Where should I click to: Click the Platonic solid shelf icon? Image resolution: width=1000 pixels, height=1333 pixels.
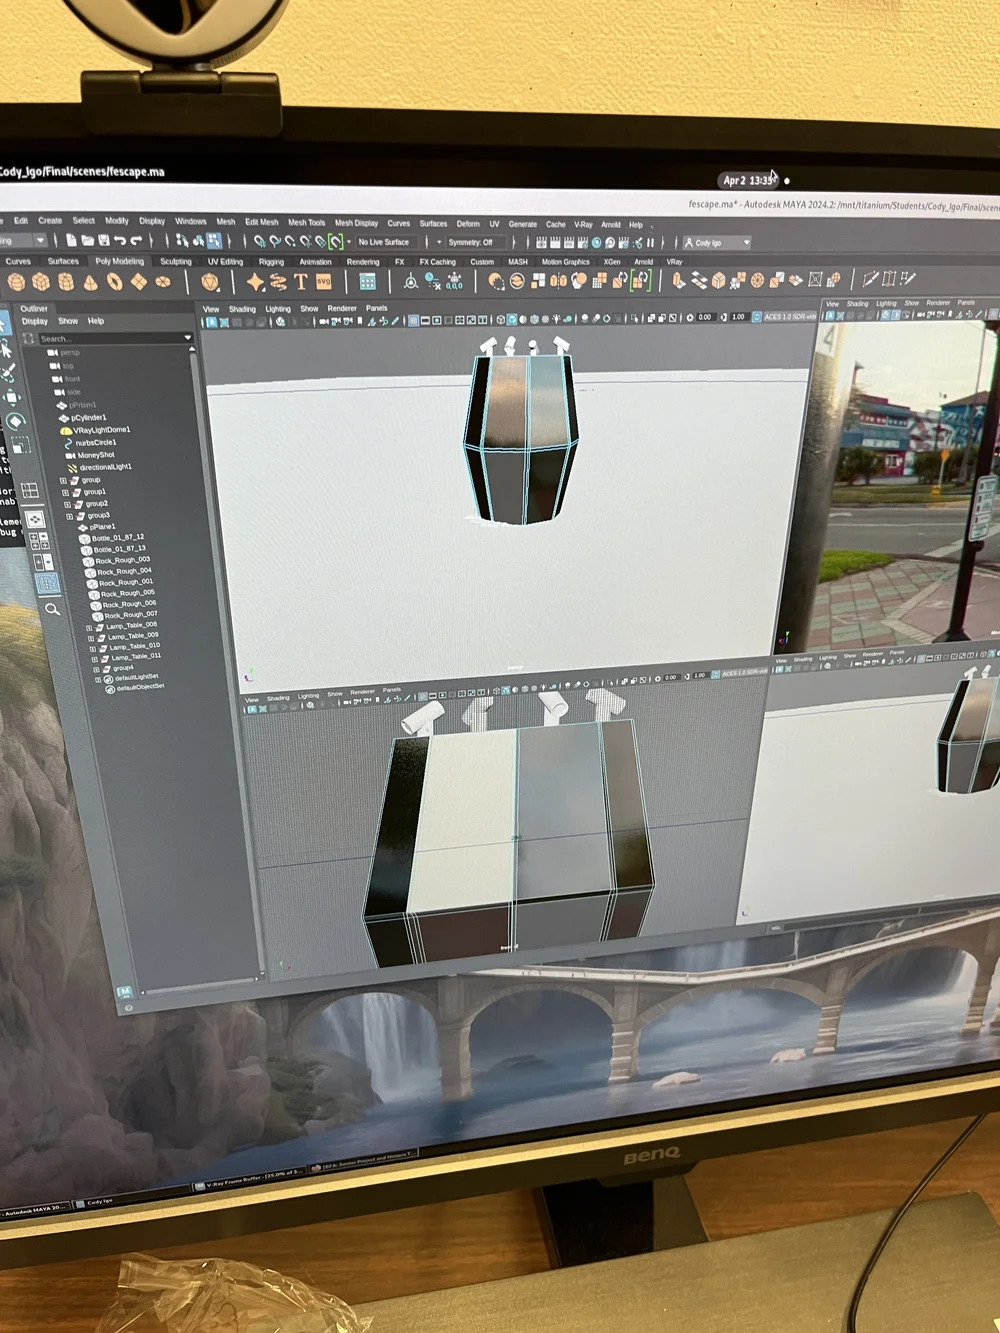(x=208, y=281)
